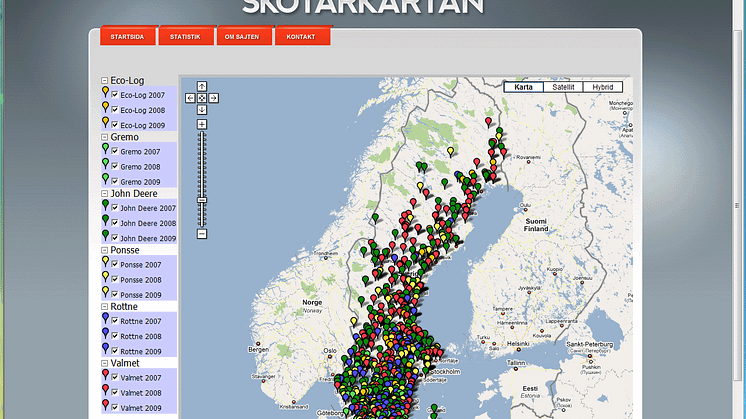
Task: Click the recenter map icon
Action: click(x=202, y=98)
